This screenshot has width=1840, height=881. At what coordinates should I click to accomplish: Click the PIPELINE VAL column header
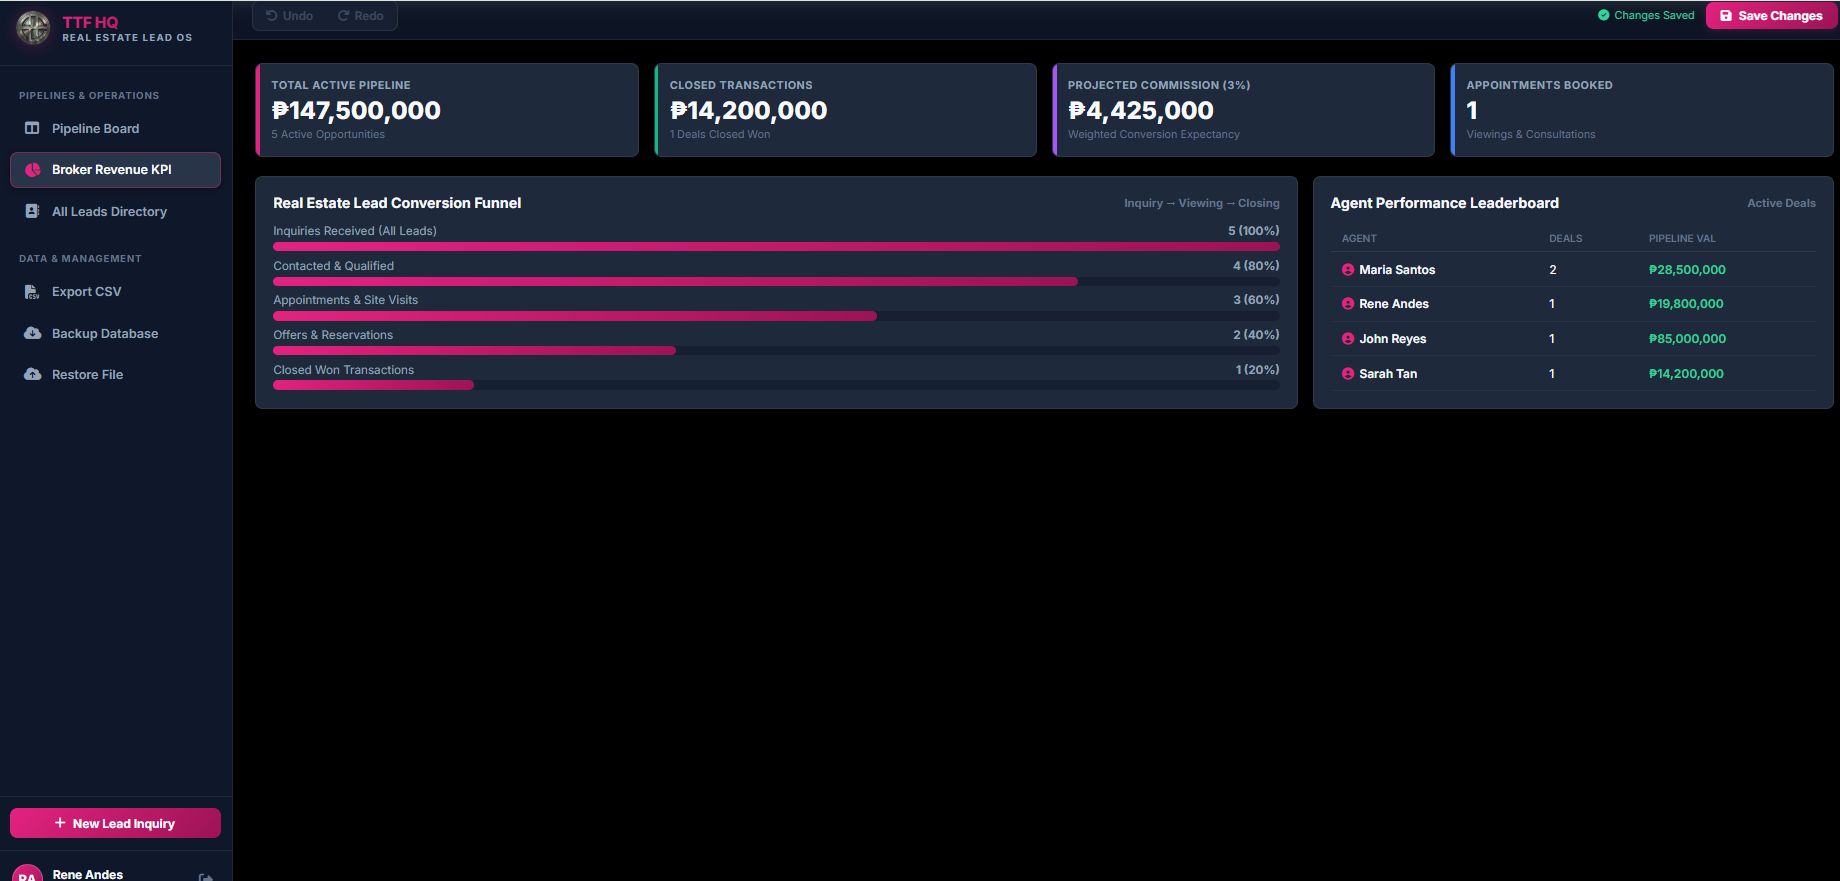[1682, 238]
